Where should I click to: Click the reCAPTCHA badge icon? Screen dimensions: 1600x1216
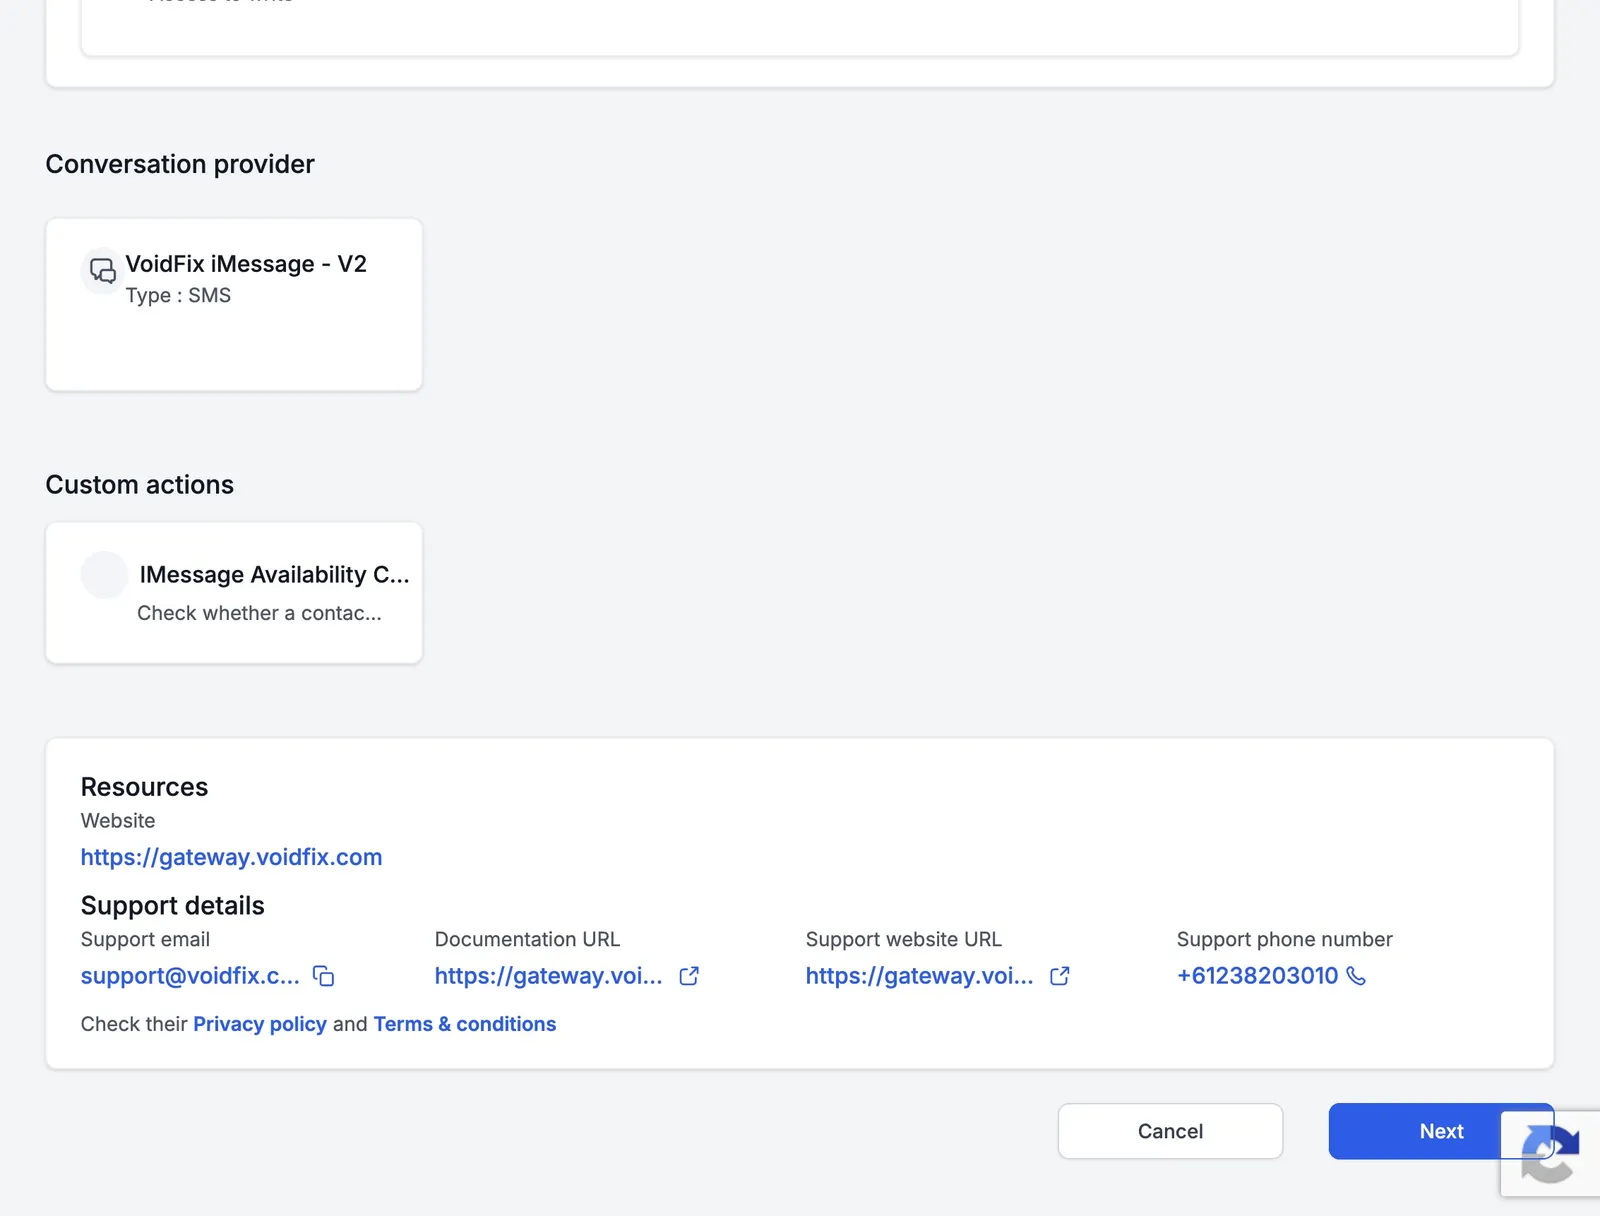pos(1550,1153)
